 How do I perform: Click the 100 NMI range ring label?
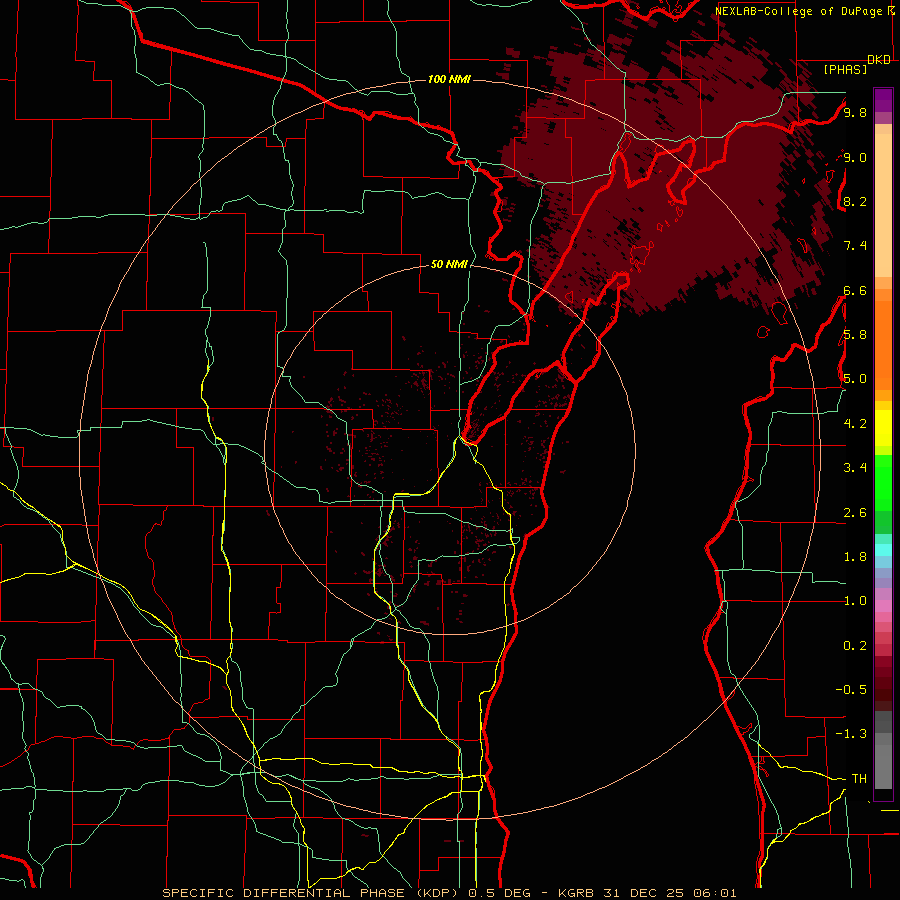[x=449, y=79]
